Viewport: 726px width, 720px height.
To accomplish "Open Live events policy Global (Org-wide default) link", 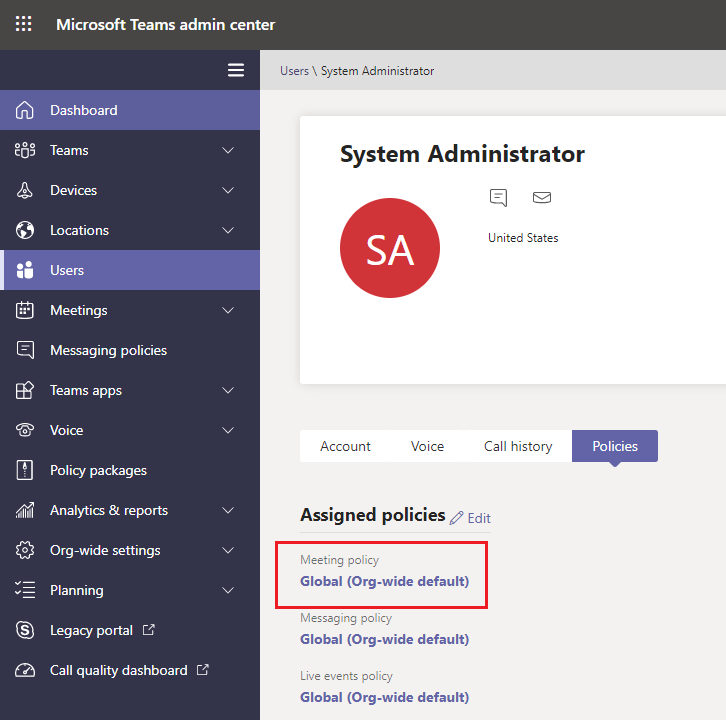I will [384, 697].
